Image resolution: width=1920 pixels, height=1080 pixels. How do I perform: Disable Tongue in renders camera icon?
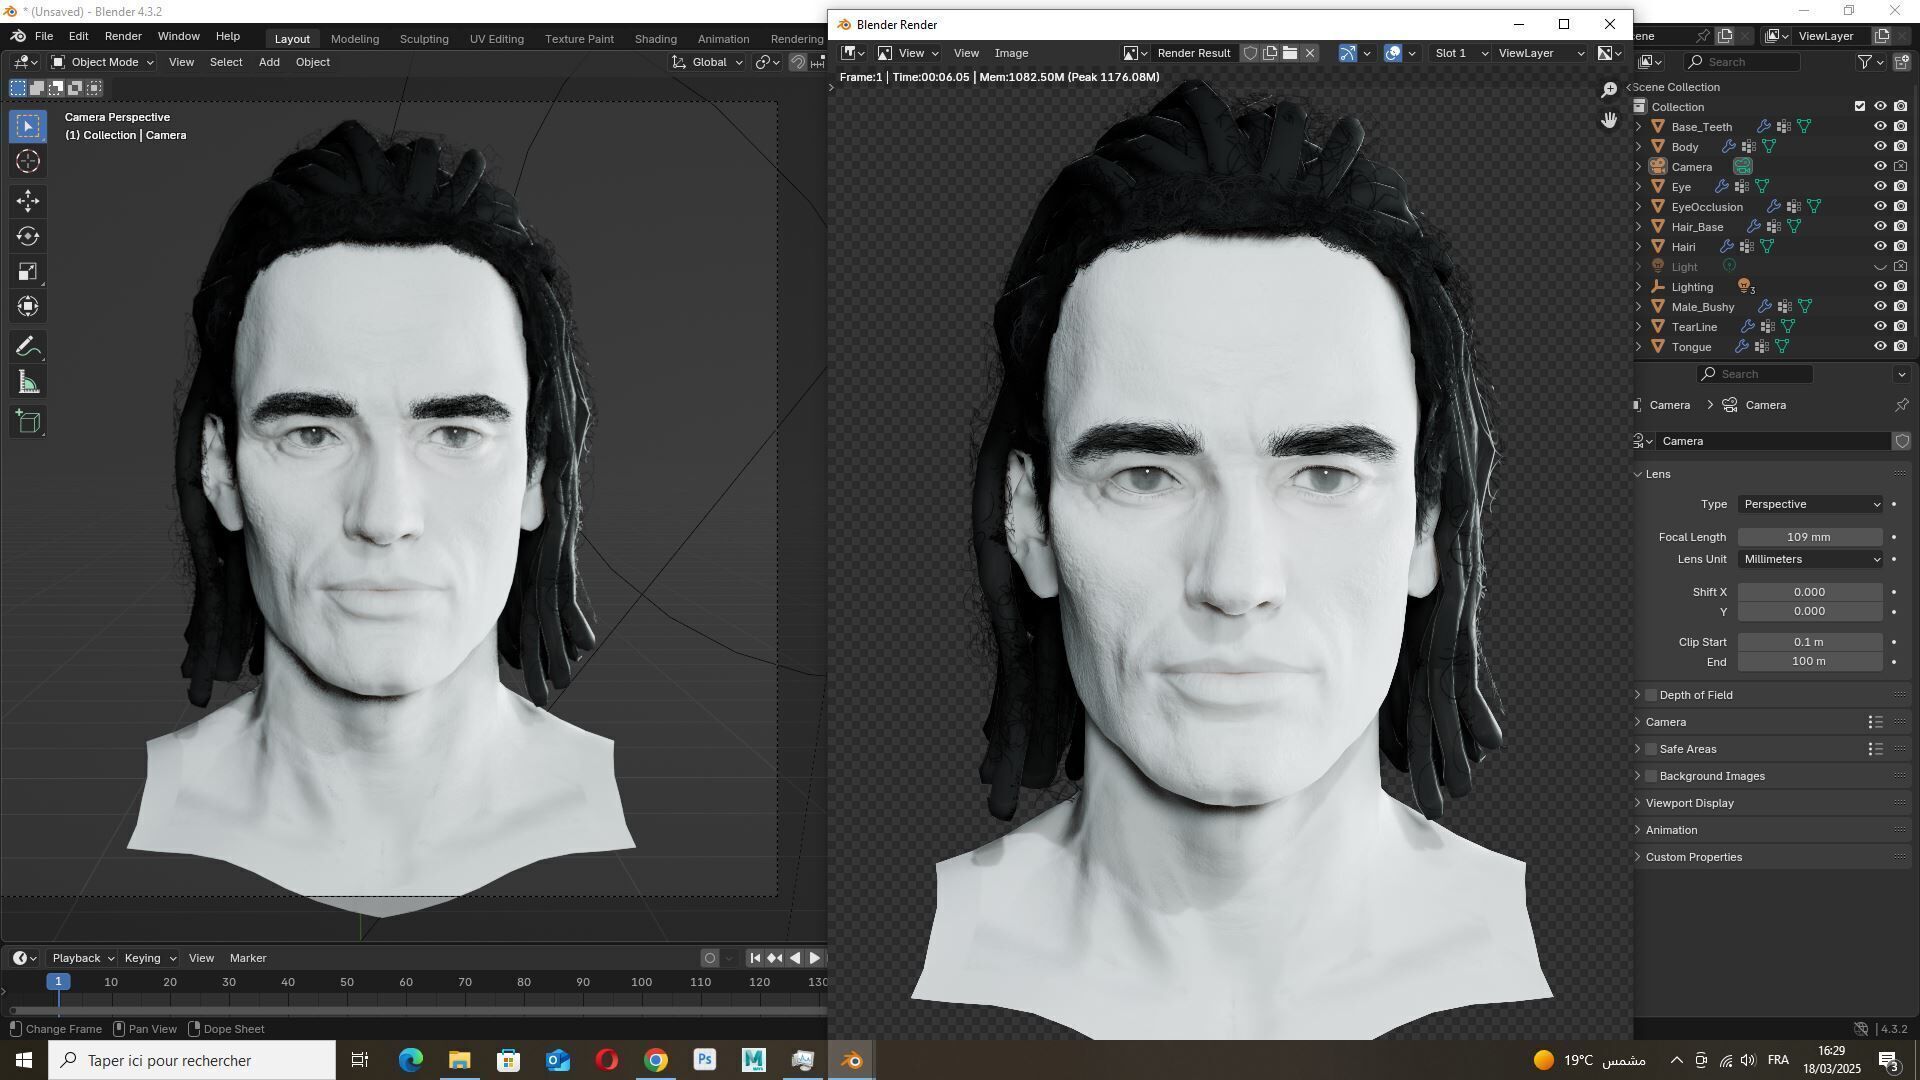(x=1900, y=347)
